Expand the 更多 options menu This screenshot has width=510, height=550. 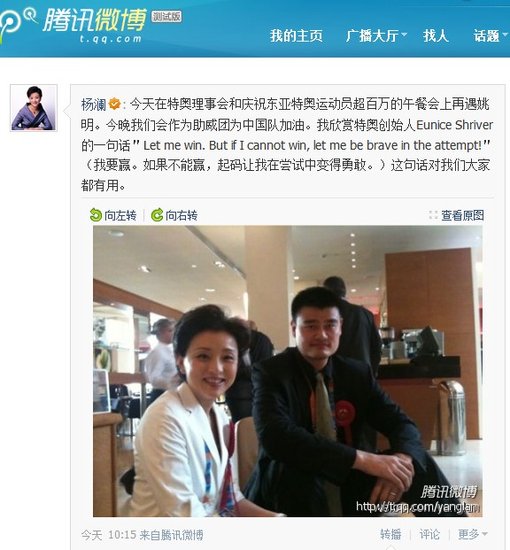click(472, 535)
